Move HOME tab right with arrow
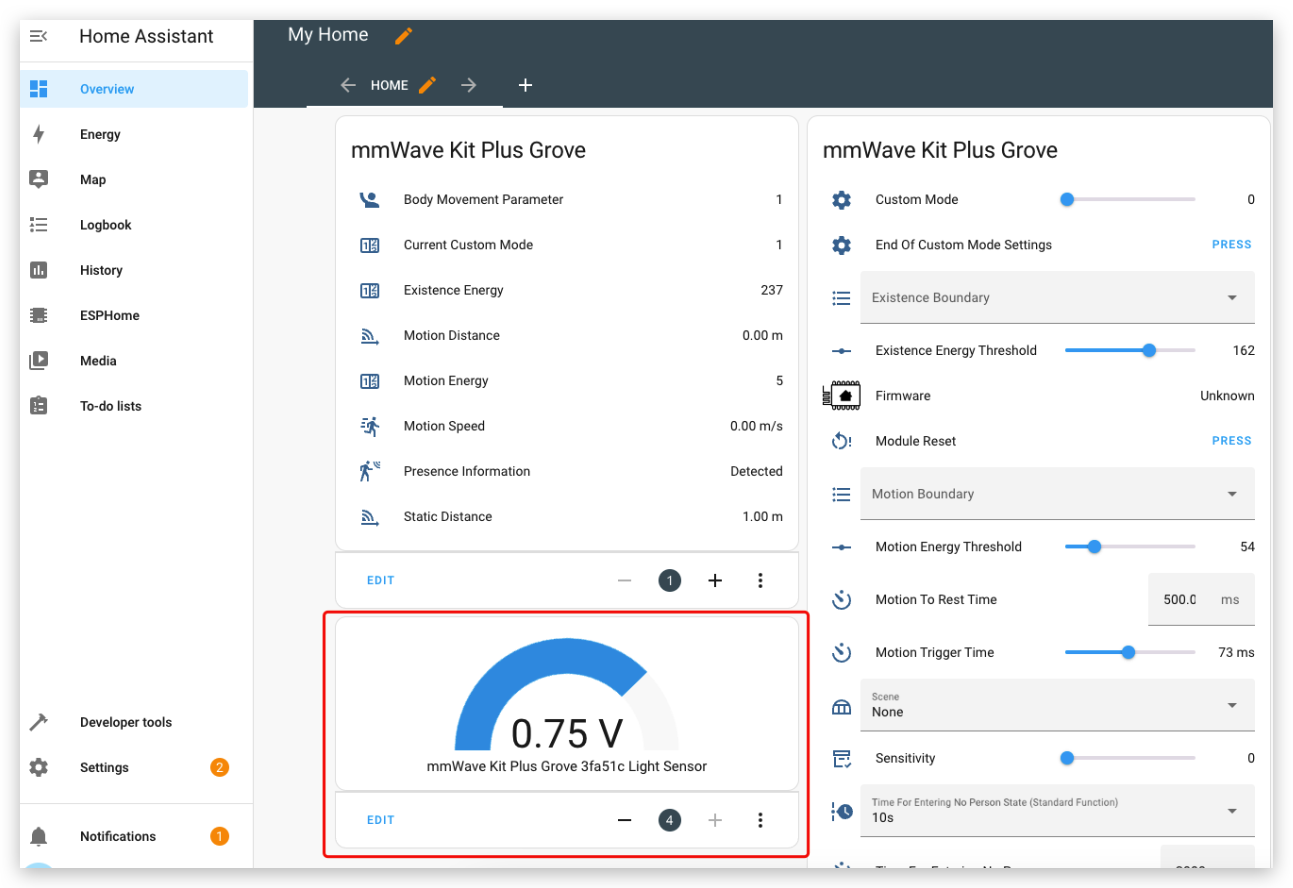This screenshot has height=888, width=1293. pyautogui.click(x=469, y=85)
